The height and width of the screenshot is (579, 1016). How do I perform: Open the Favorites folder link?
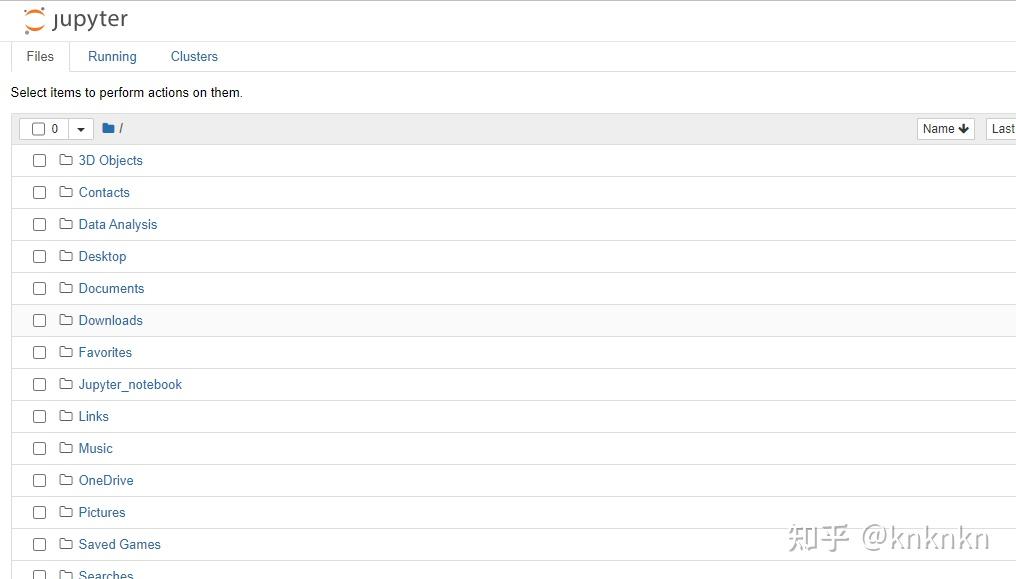(x=105, y=352)
